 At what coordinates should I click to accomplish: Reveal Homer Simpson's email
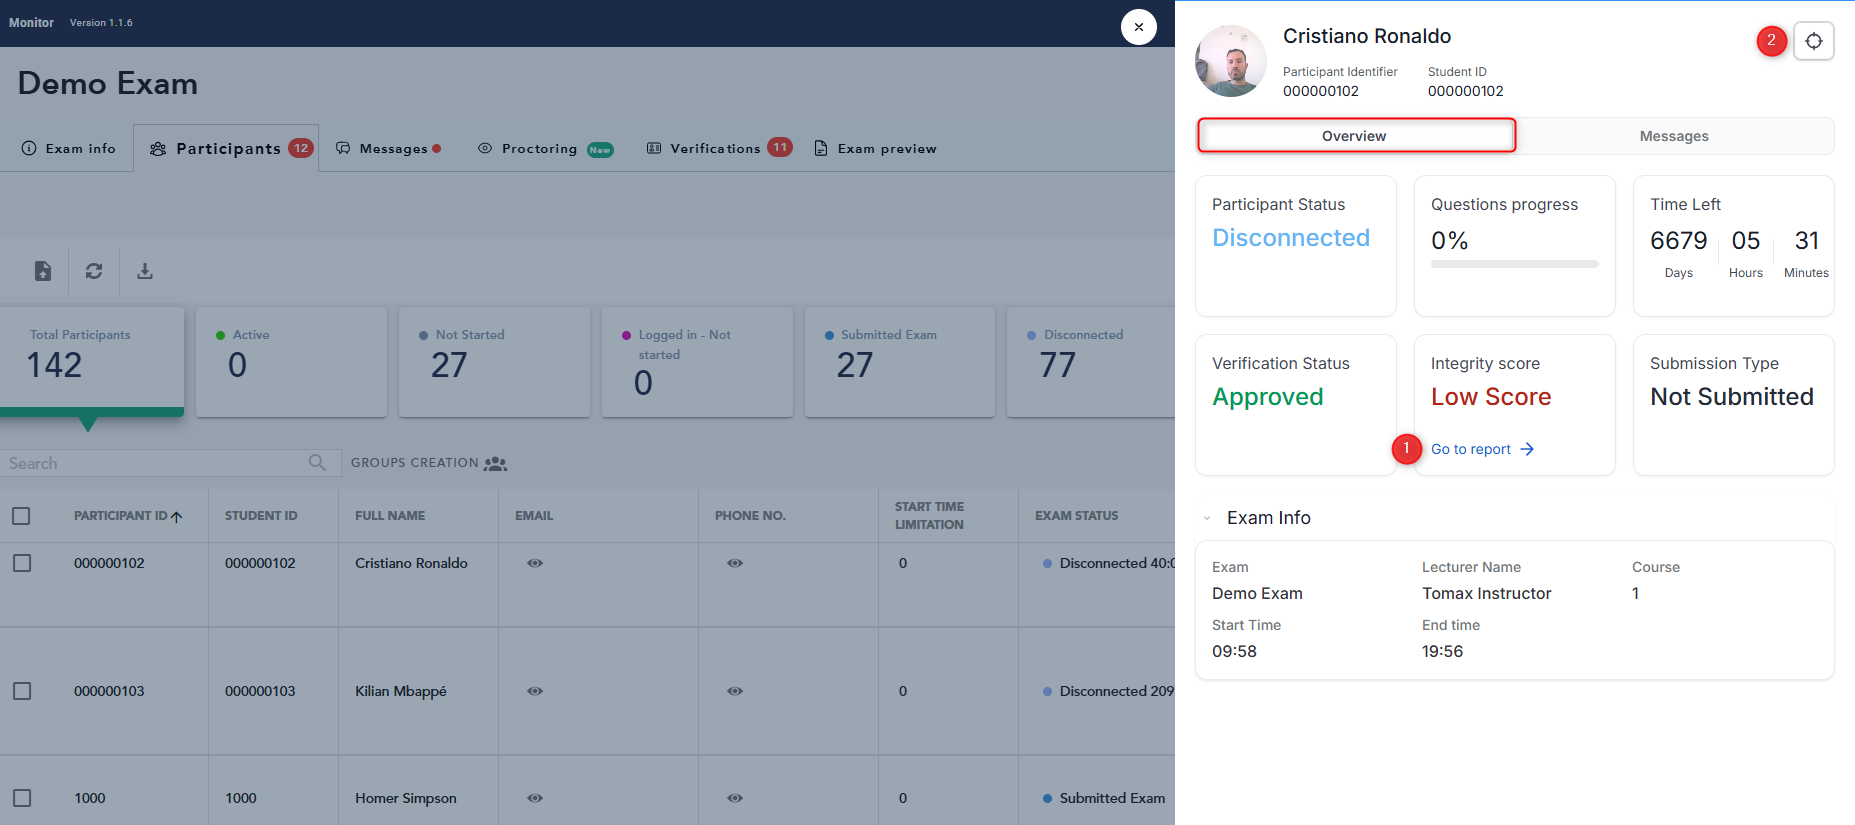[535, 798]
